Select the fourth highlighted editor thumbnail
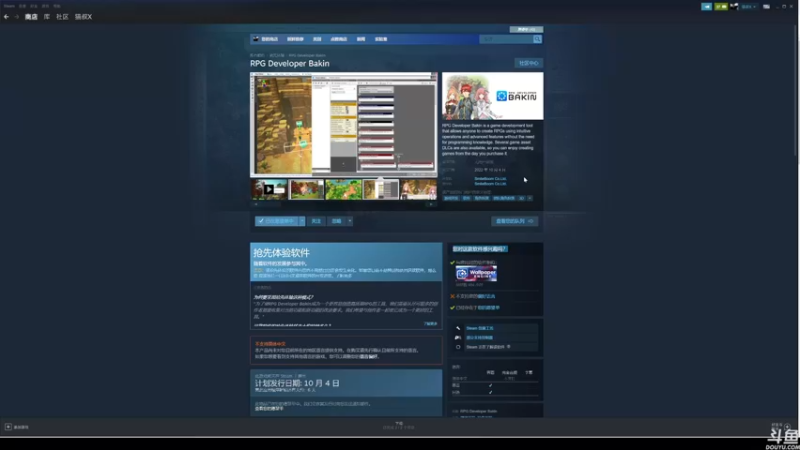This screenshot has height=450, width=800. coord(381,189)
